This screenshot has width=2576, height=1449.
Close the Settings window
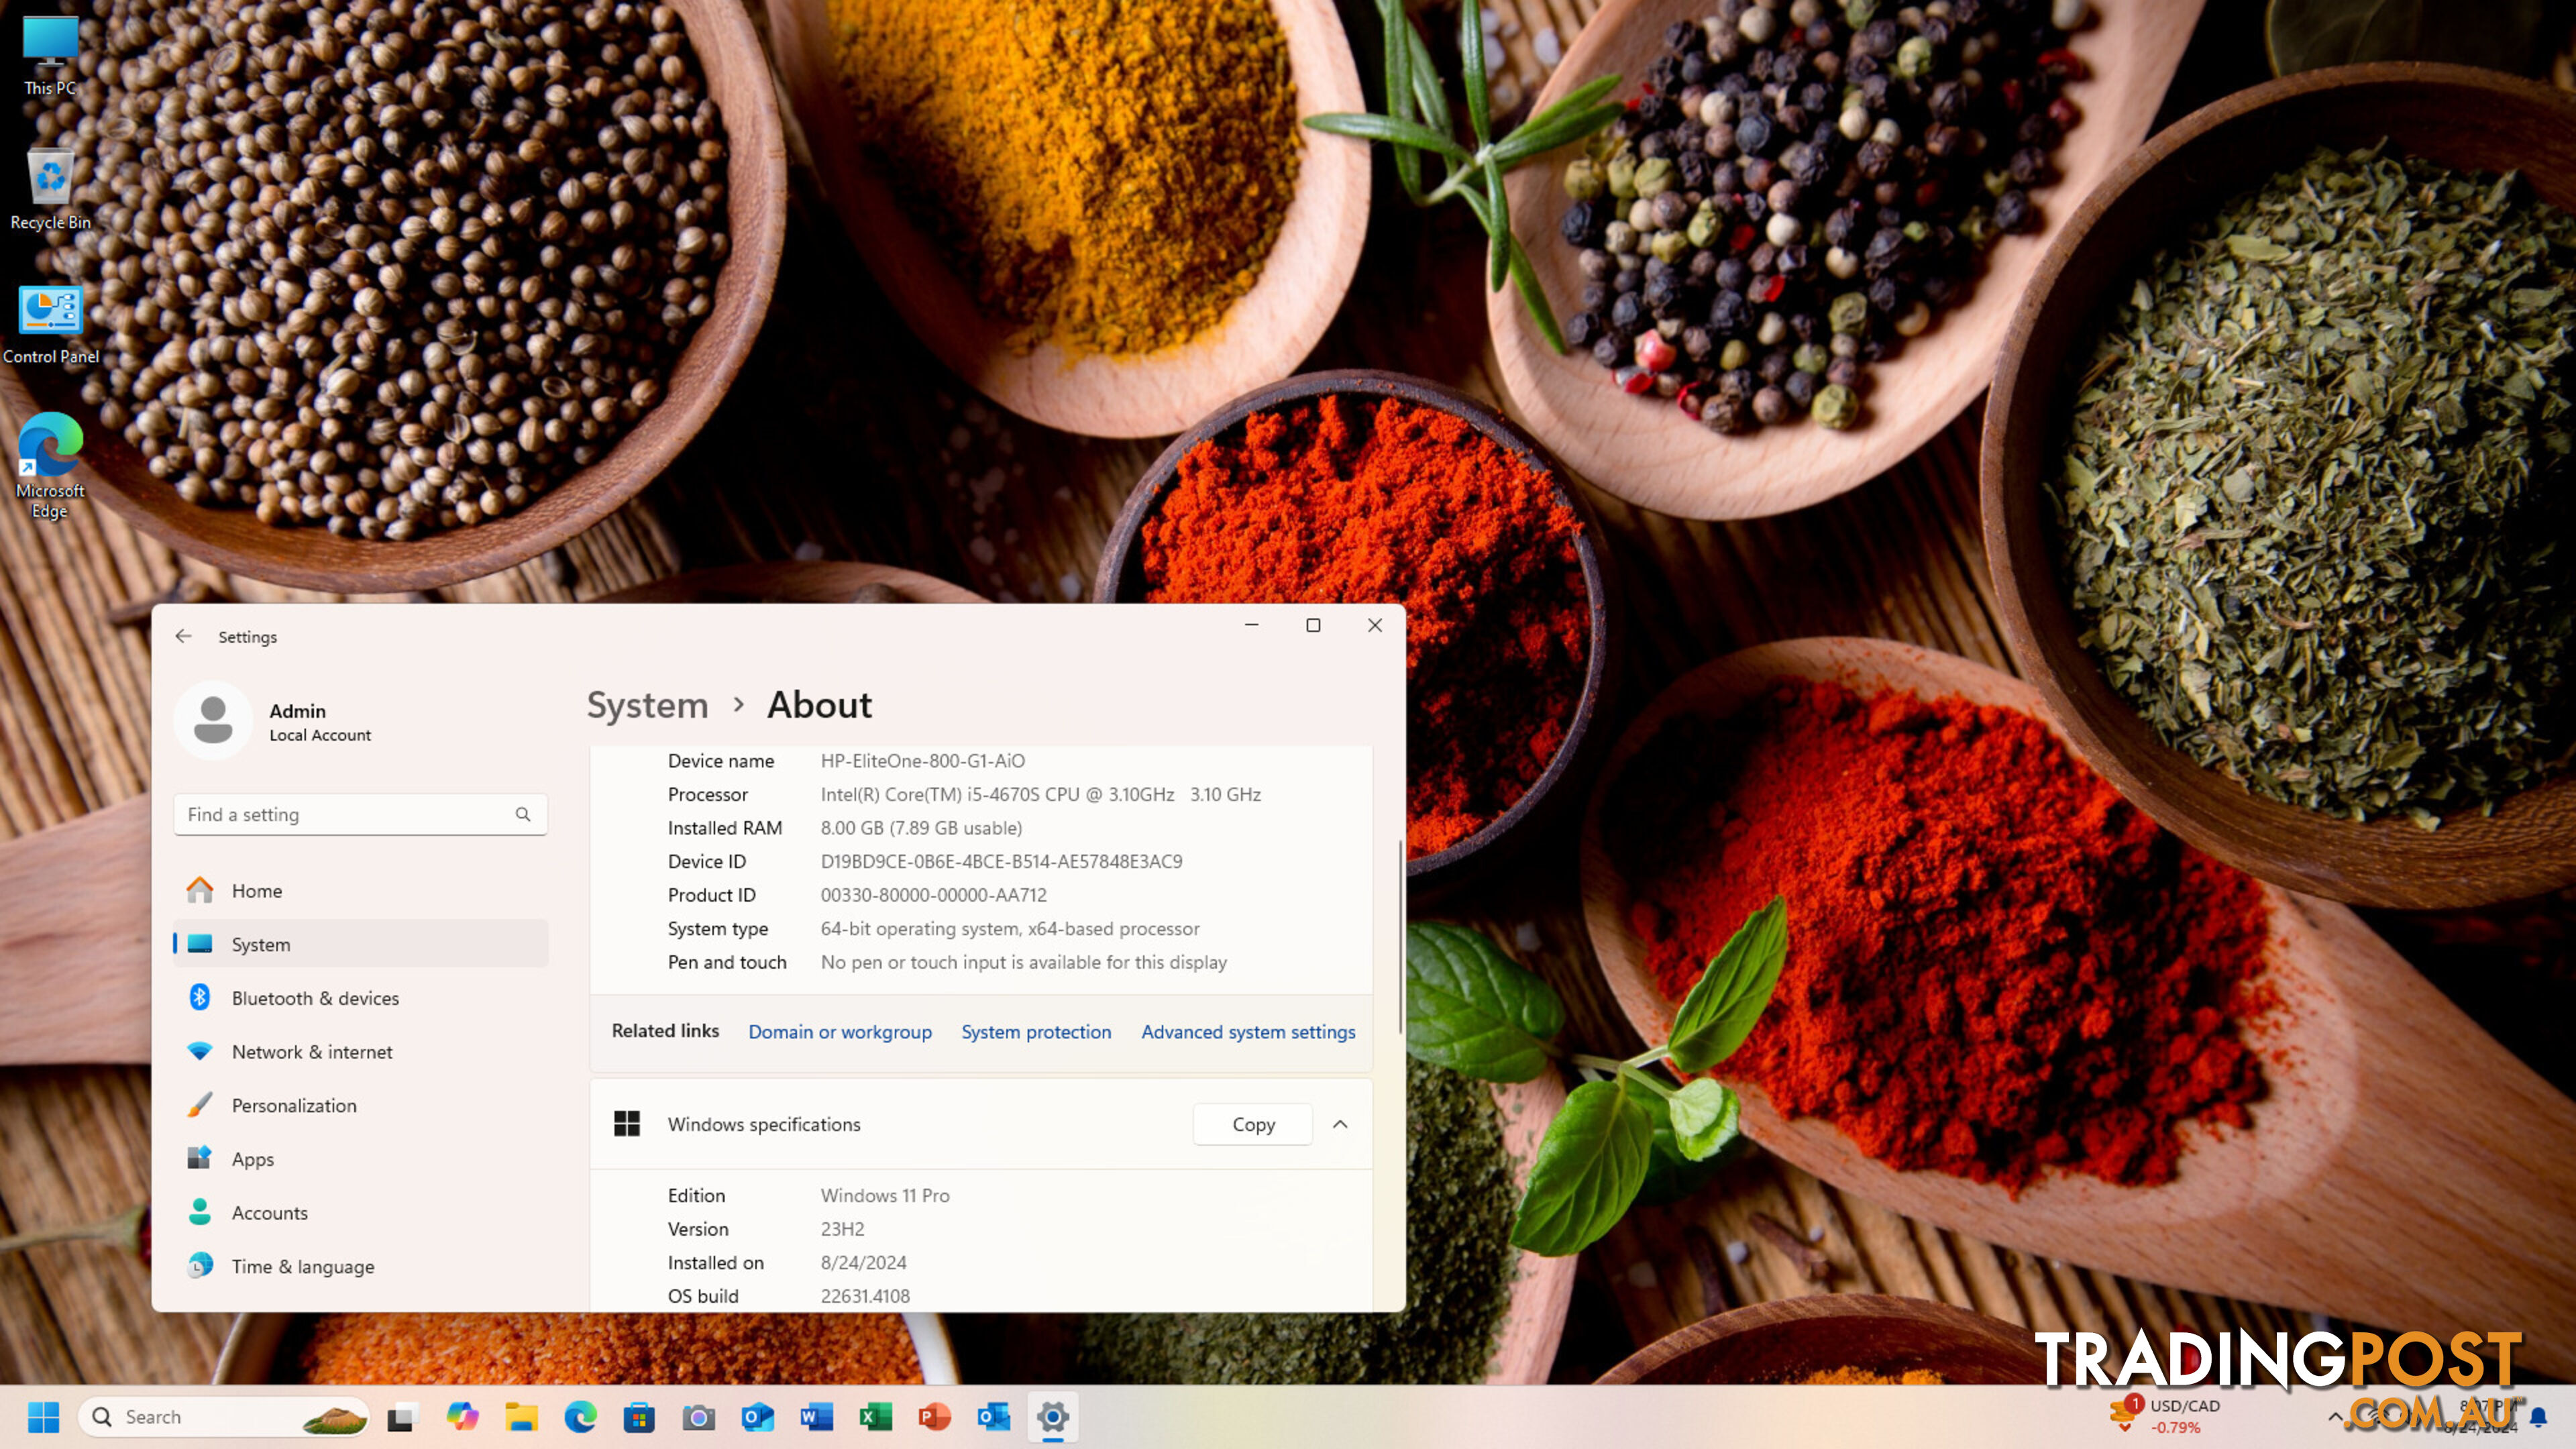(x=1375, y=625)
